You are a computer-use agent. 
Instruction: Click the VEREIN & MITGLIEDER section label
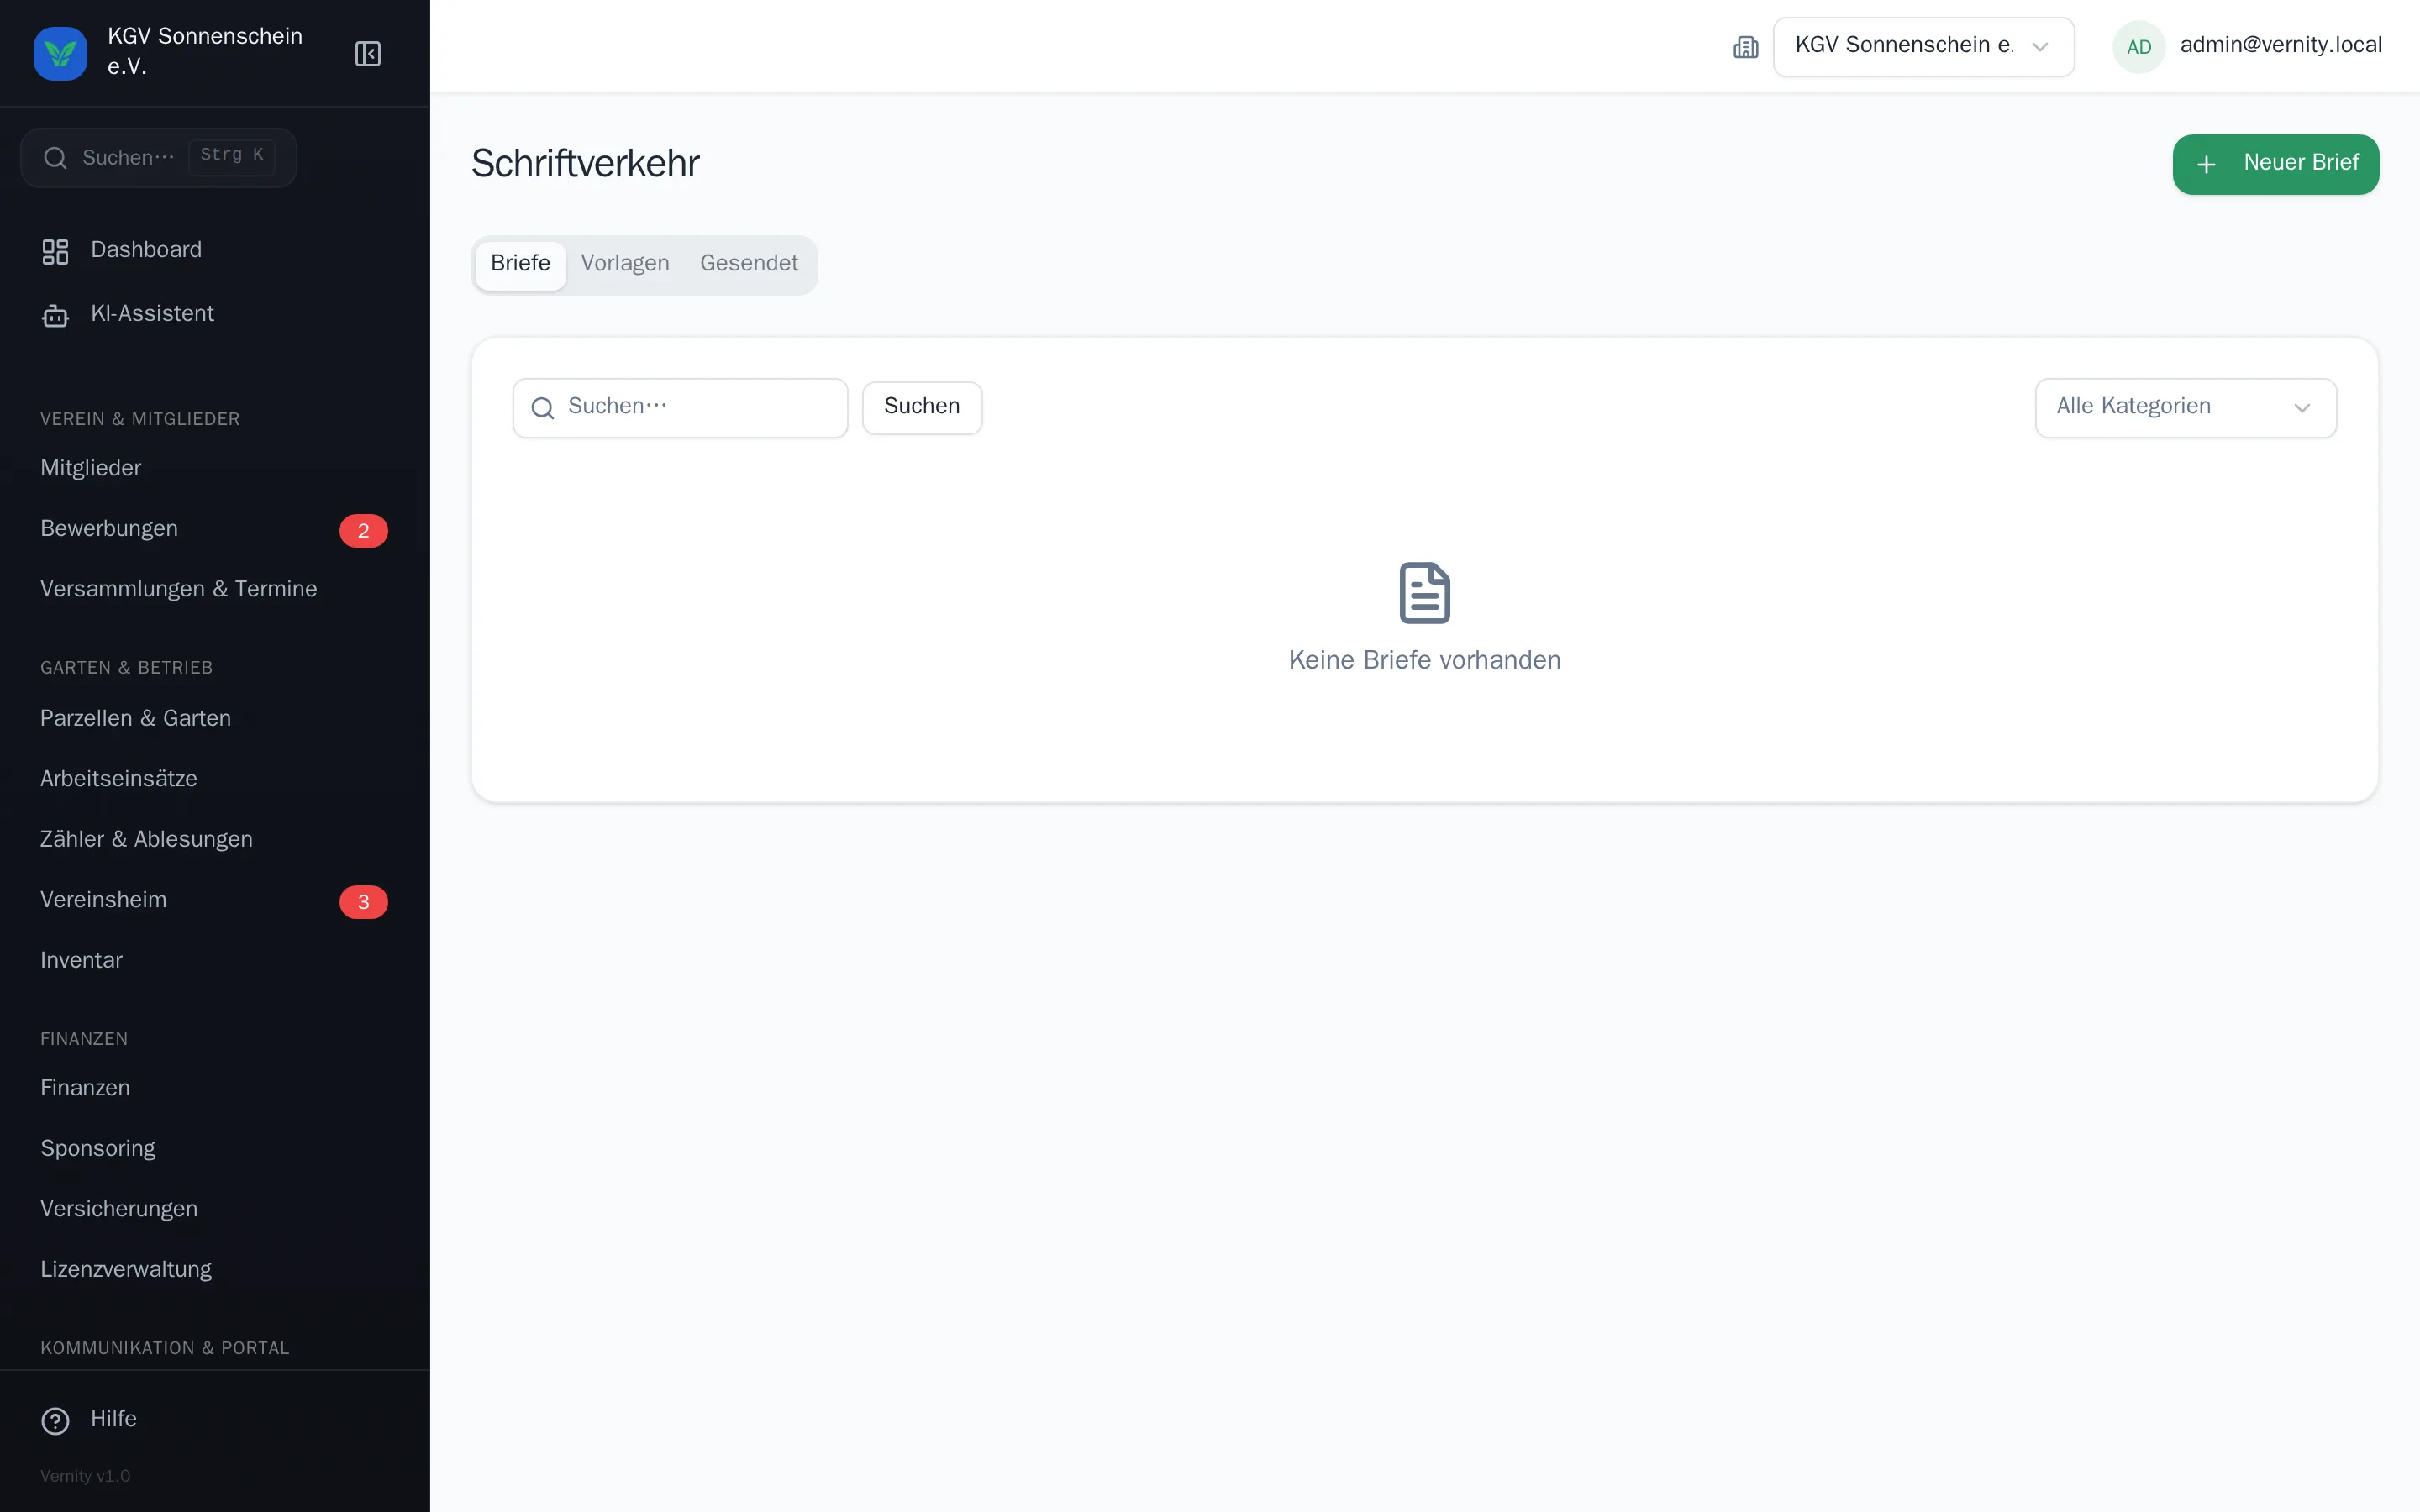140,419
